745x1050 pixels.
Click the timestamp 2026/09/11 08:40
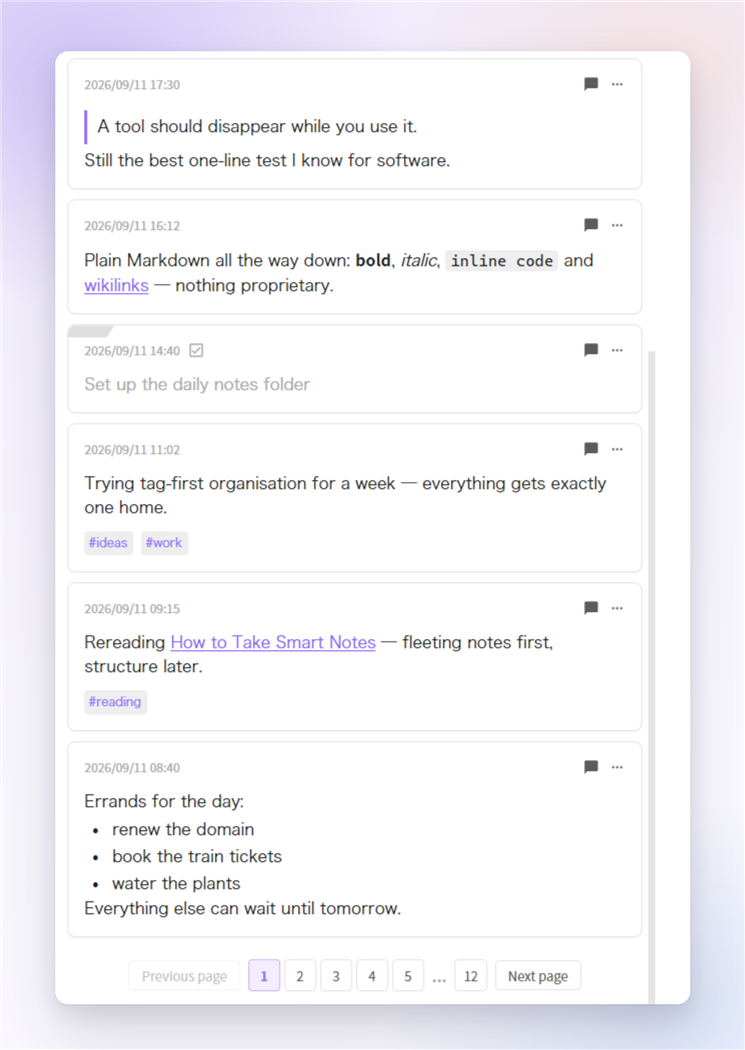pyautogui.click(x=132, y=768)
